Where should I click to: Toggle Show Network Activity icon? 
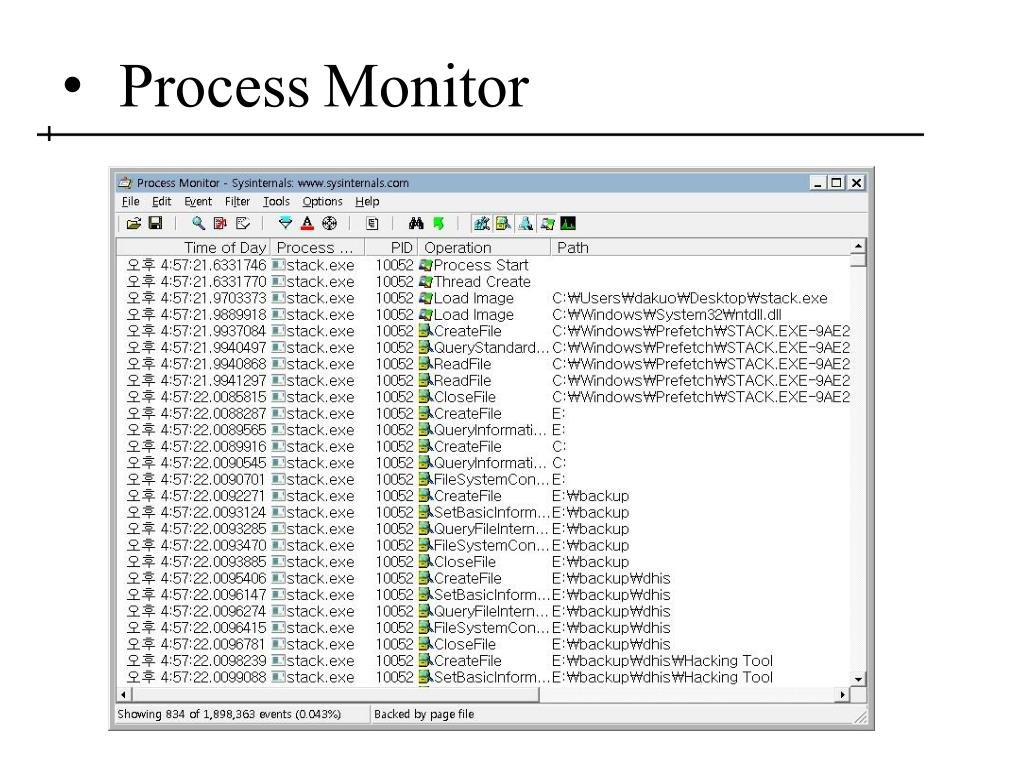(x=525, y=224)
